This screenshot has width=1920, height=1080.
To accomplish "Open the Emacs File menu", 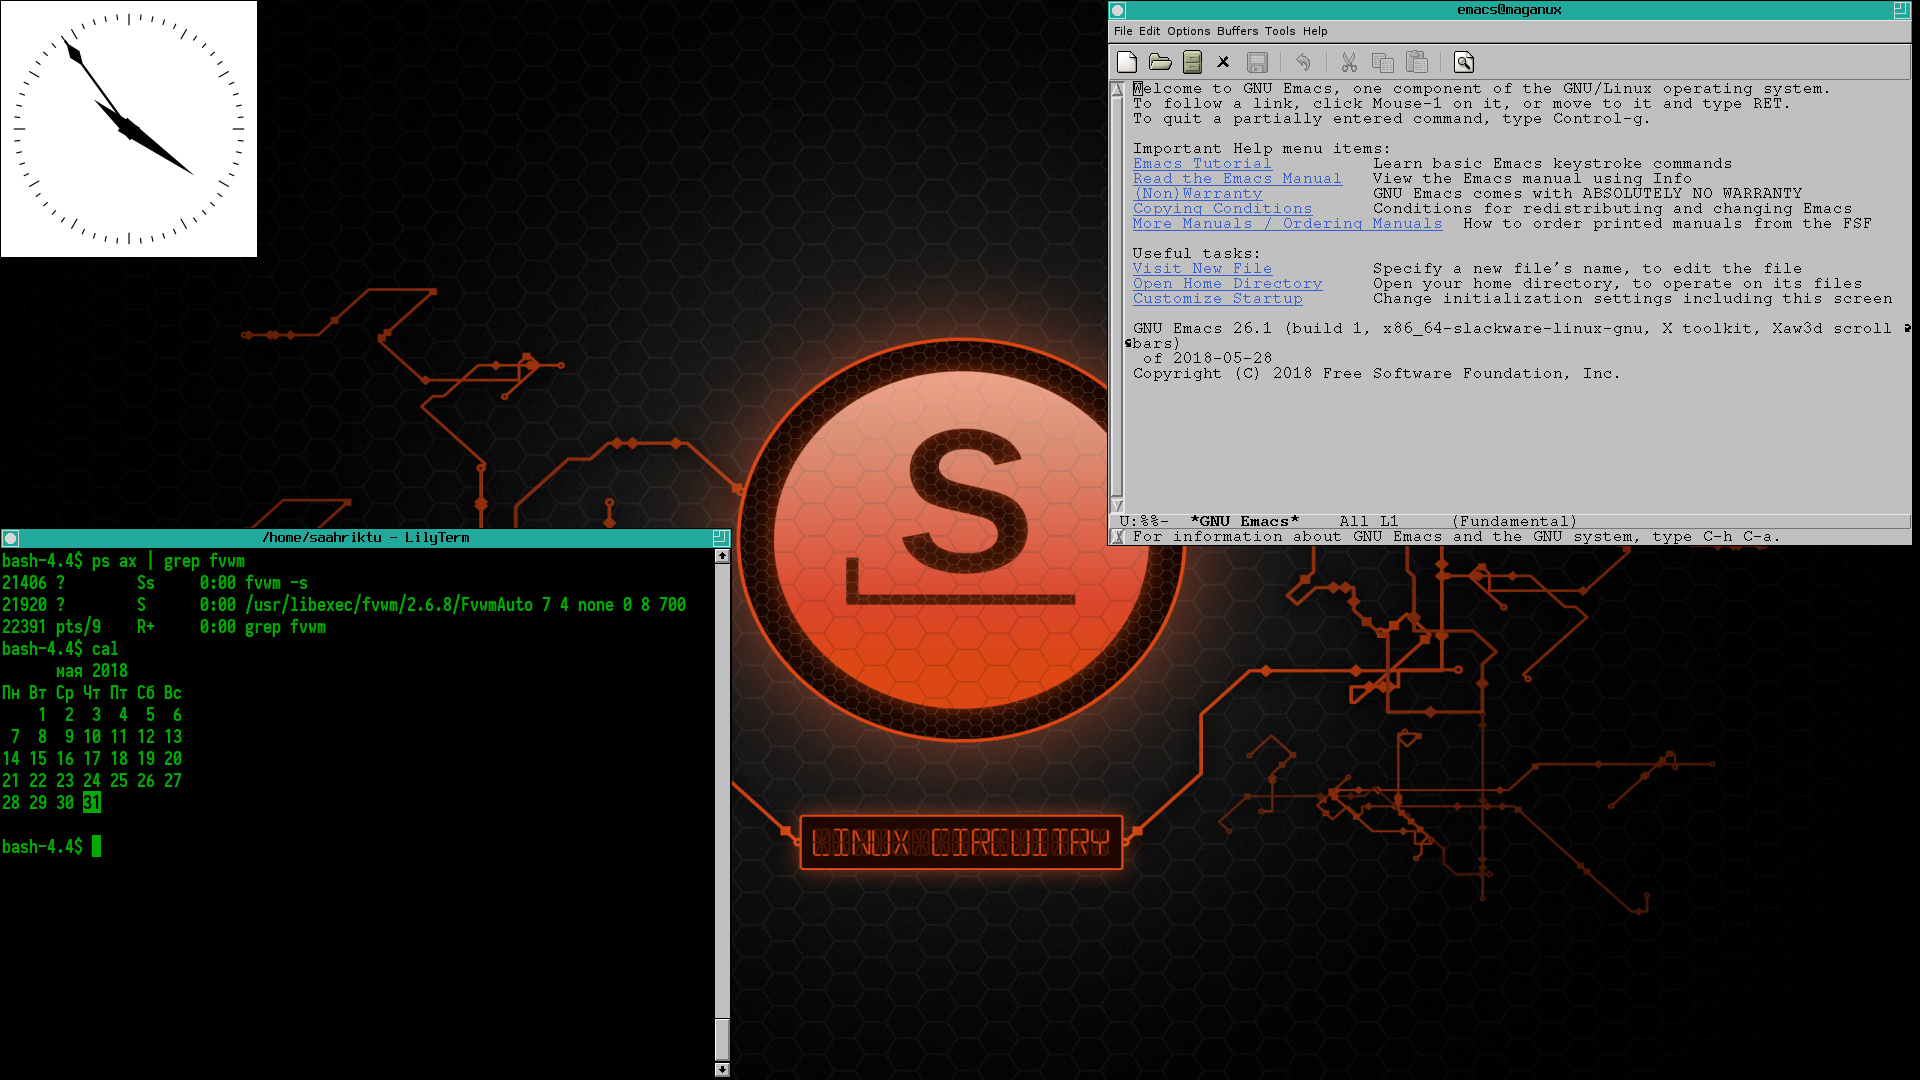I will pos(1123,31).
